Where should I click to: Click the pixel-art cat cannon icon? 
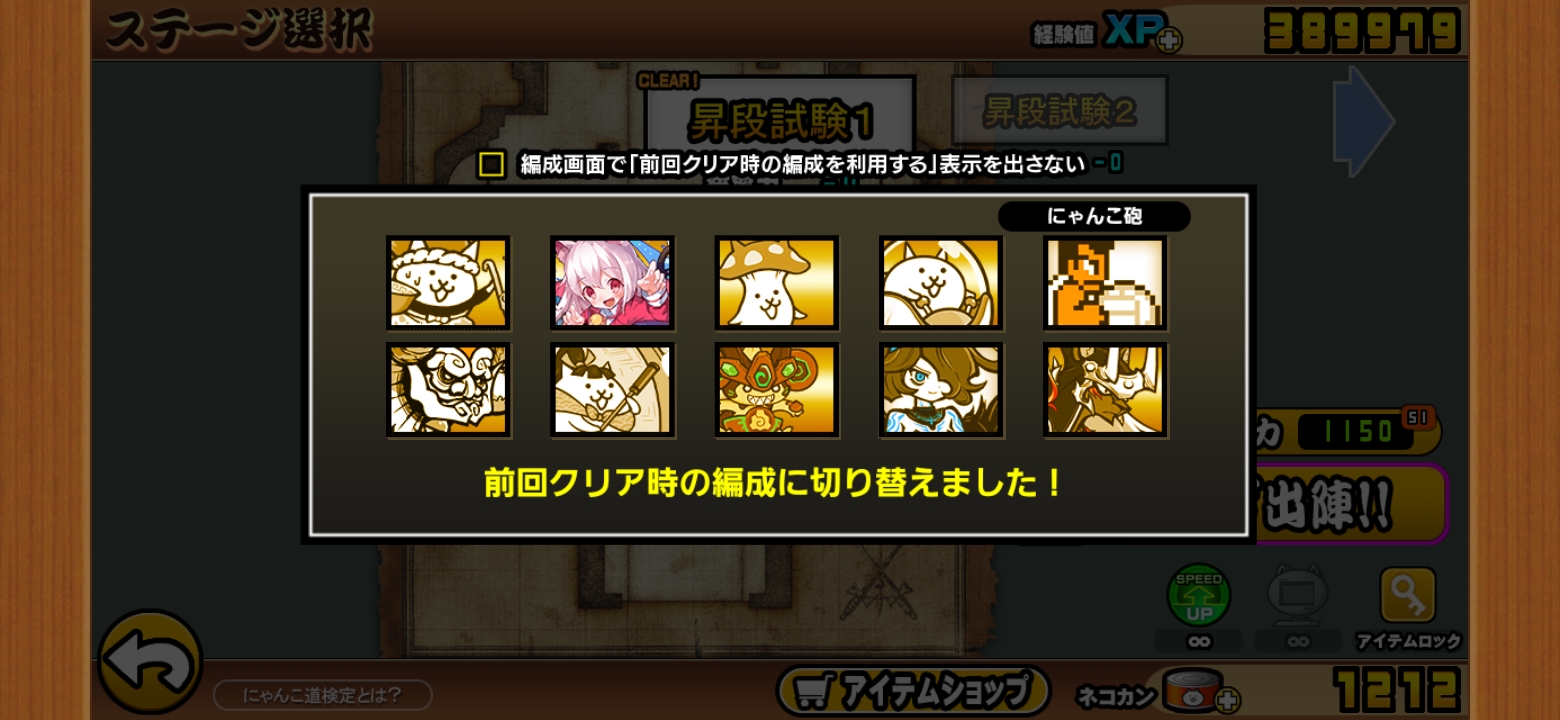tap(1105, 283)
